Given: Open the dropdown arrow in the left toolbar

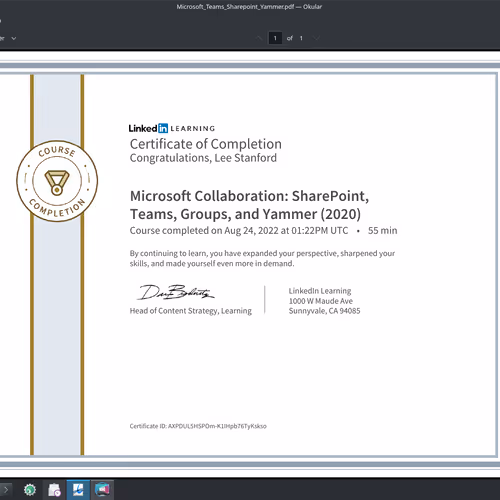Looking at the screenshot, I should [14, 38].
